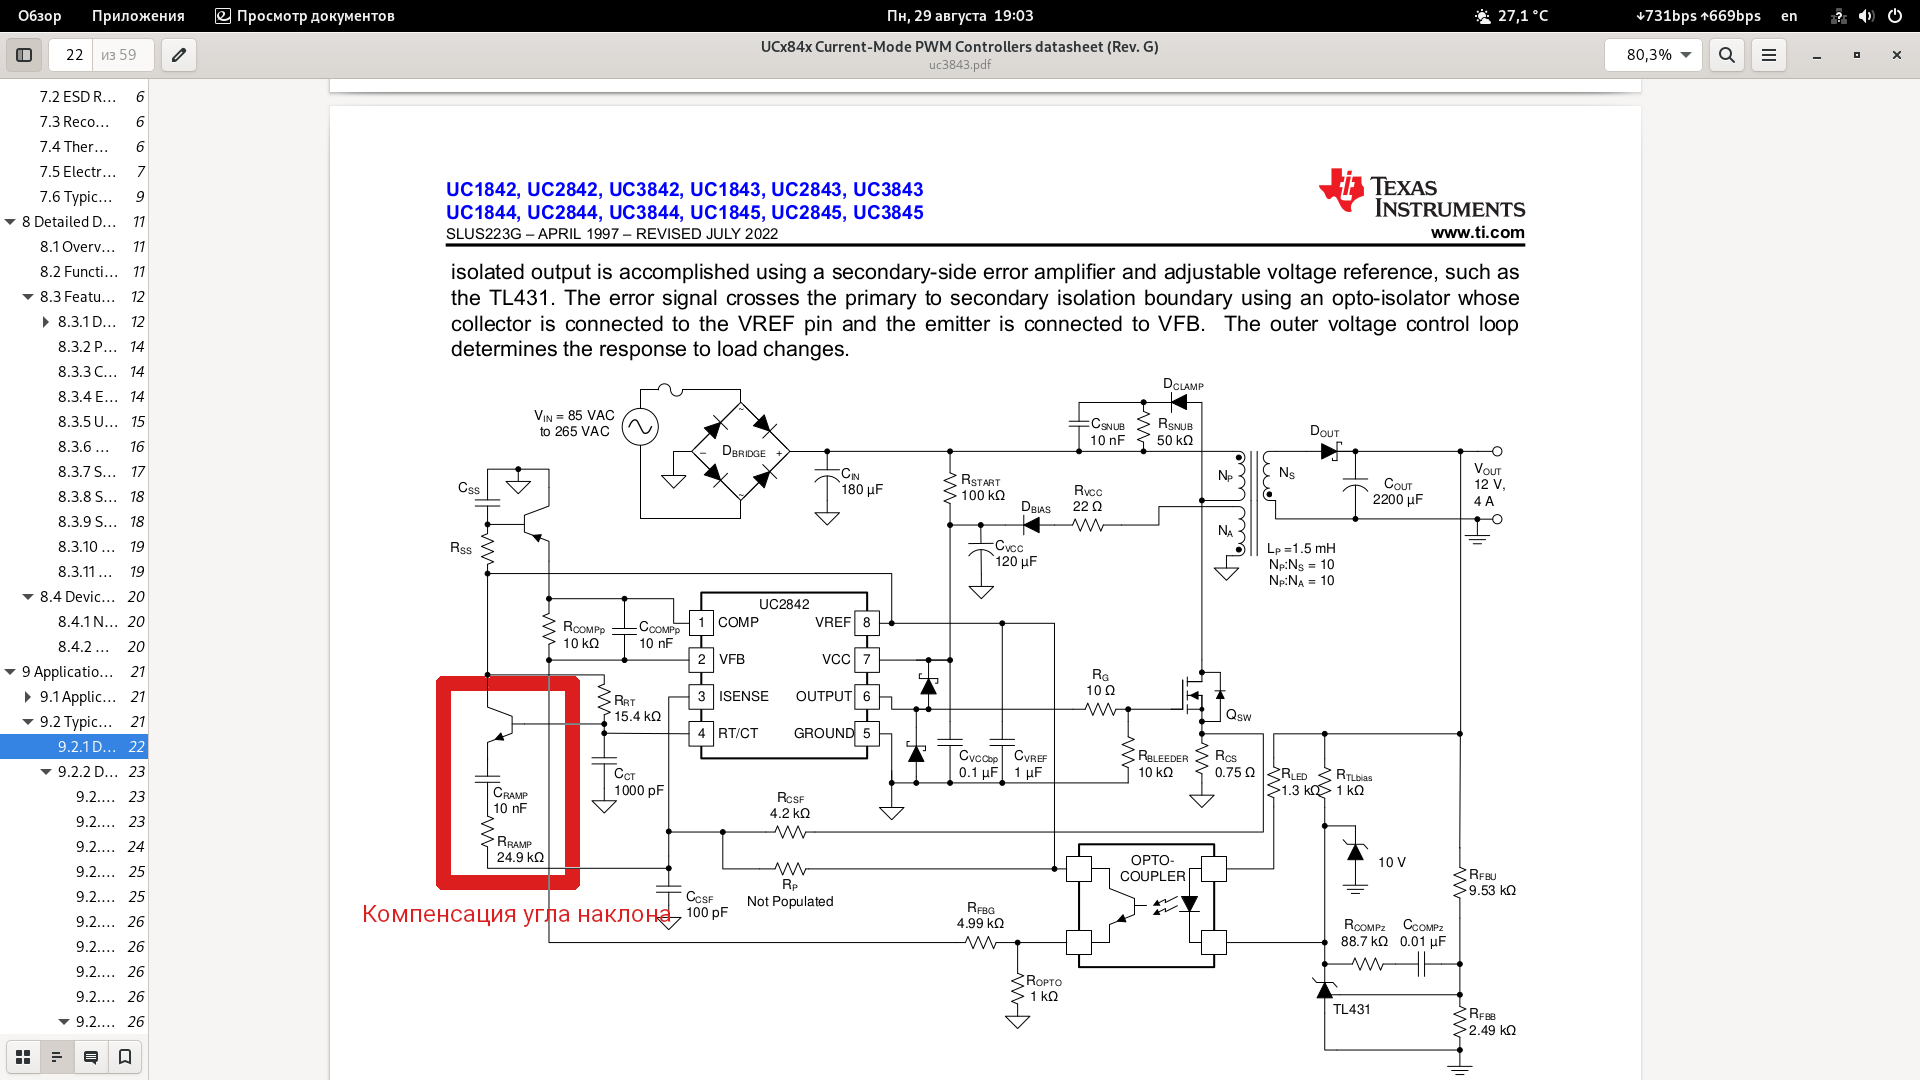The width and height of the screenshot is (1920, 1080).
Task: Expand the '8.3.1 D…' outline entry
Action: (x=46, y=322)
